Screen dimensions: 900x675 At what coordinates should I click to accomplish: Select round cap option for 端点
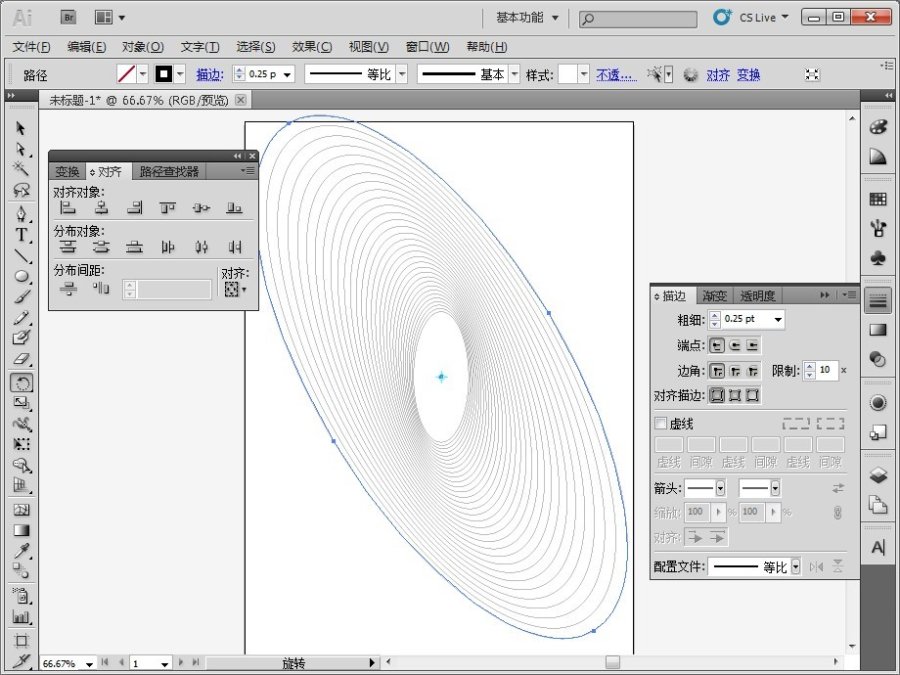[735, 345]
